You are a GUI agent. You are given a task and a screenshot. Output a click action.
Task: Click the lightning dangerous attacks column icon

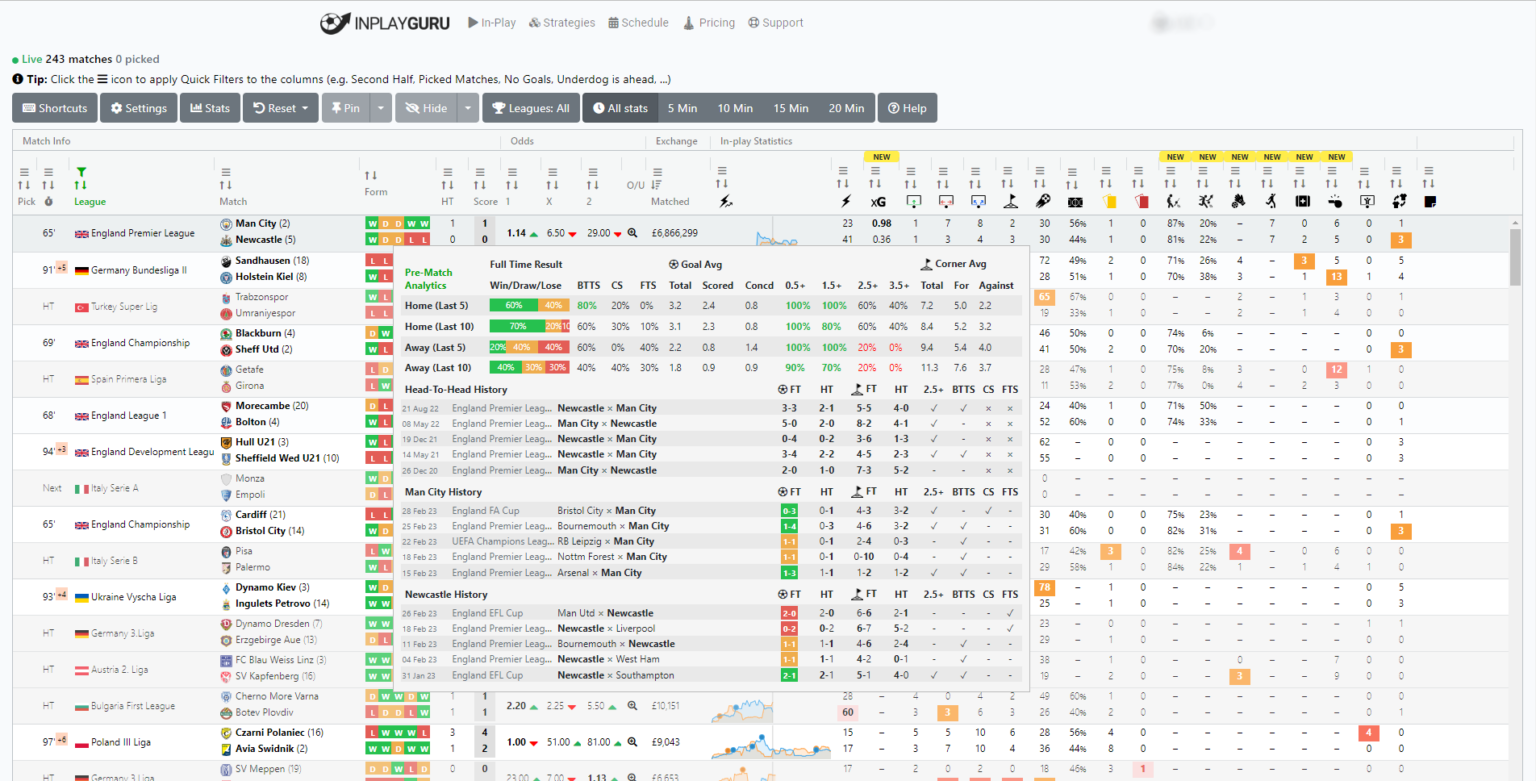(845, 201)
